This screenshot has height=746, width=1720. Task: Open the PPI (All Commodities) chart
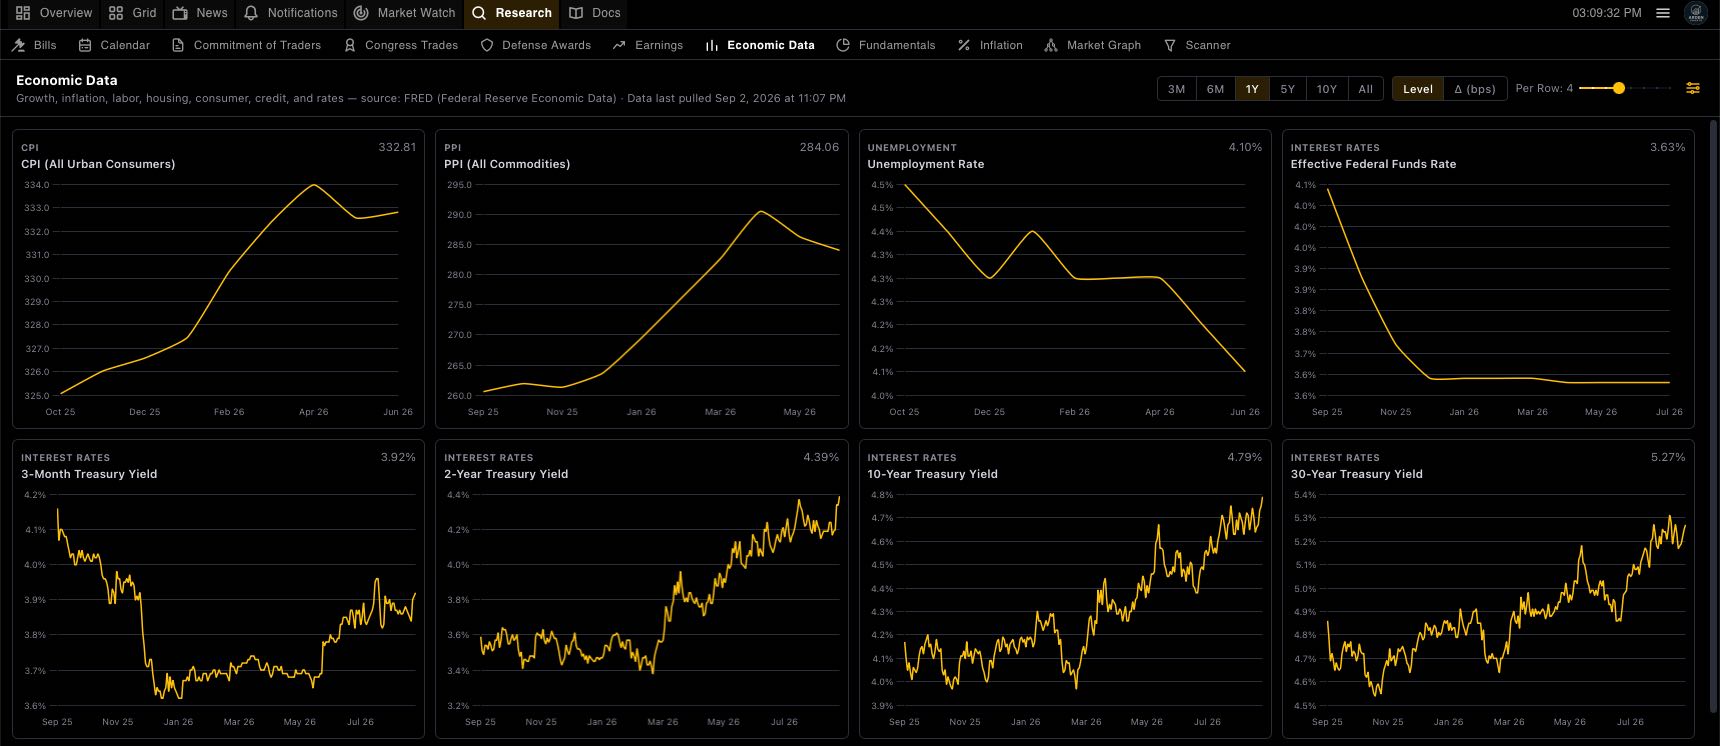[x=642, y=279]
